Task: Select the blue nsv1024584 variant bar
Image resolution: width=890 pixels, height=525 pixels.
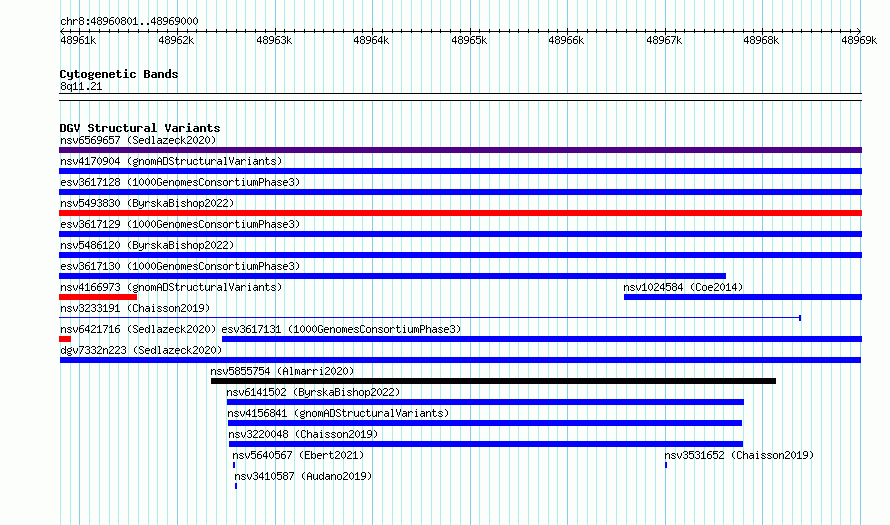Action: pyautogui.click(x=743, y=297)
